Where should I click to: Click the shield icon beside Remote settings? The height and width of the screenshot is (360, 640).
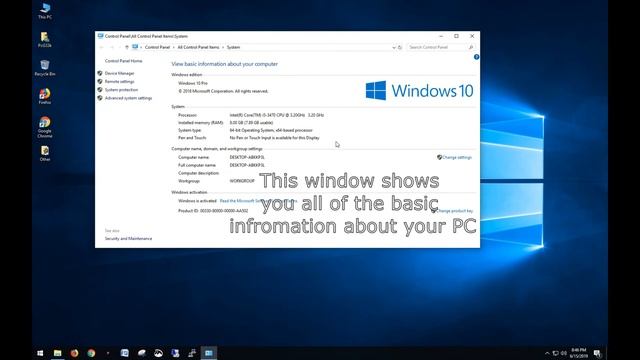100,81
